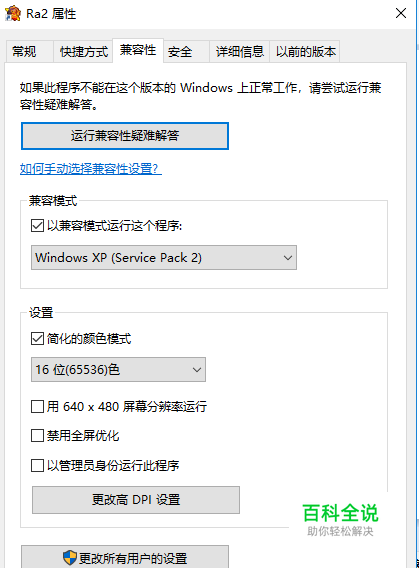Open 如何手动选择兼容性设置? link
419x568 pixels.
(91, 169)
